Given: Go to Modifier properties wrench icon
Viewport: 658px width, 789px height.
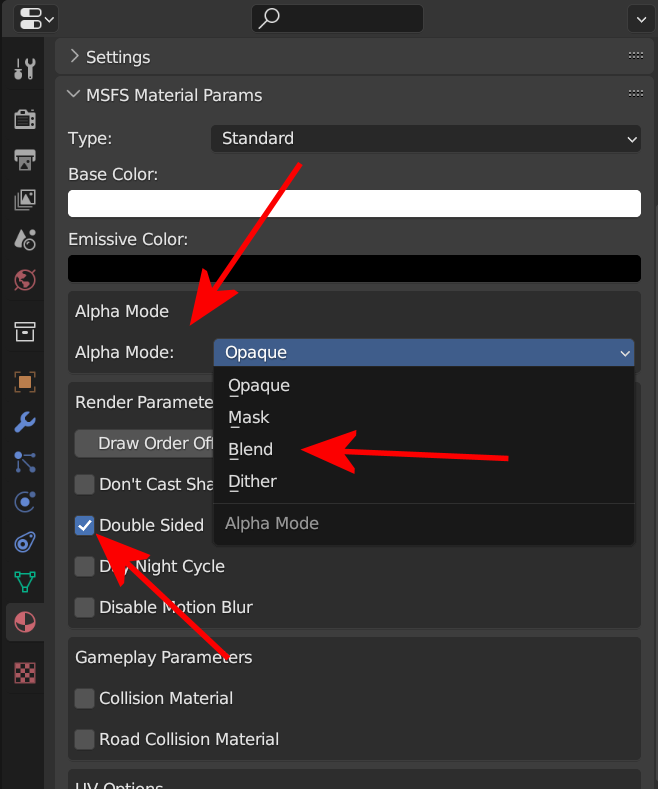Looking at the screenshot, I should pos(25,421).
